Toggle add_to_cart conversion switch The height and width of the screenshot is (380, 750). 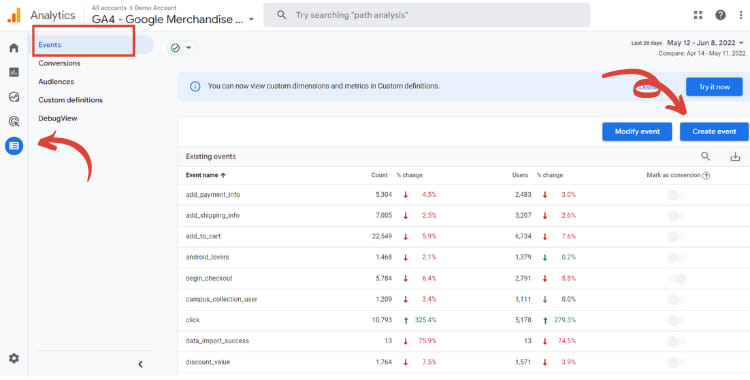point(676,236)
